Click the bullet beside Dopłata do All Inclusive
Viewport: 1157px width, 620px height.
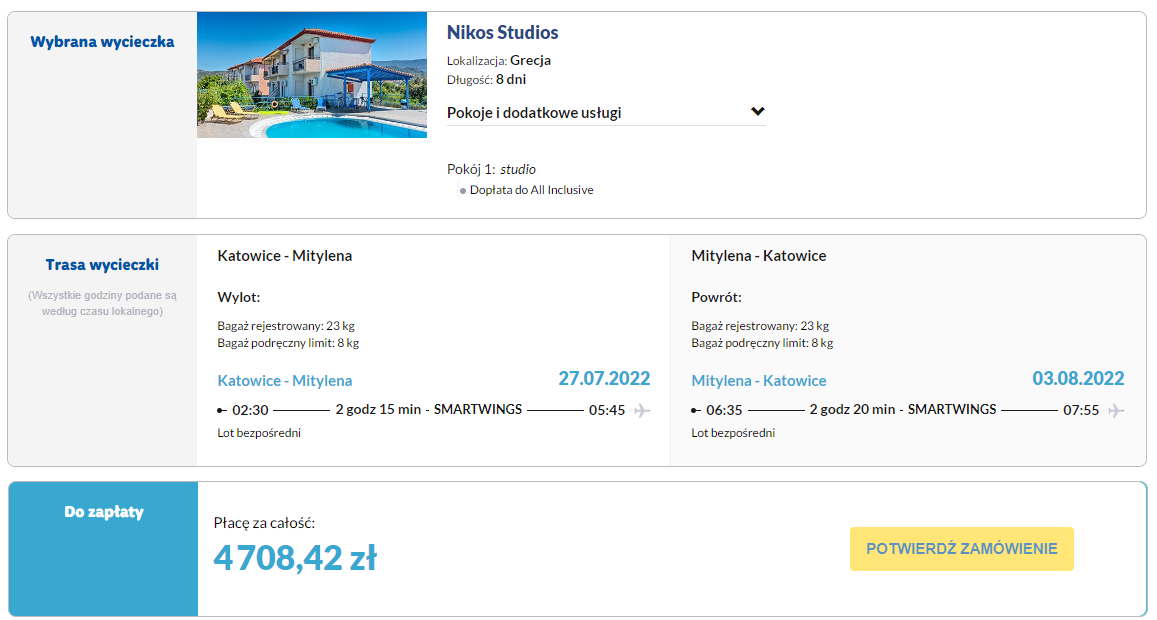pos(462,190)
